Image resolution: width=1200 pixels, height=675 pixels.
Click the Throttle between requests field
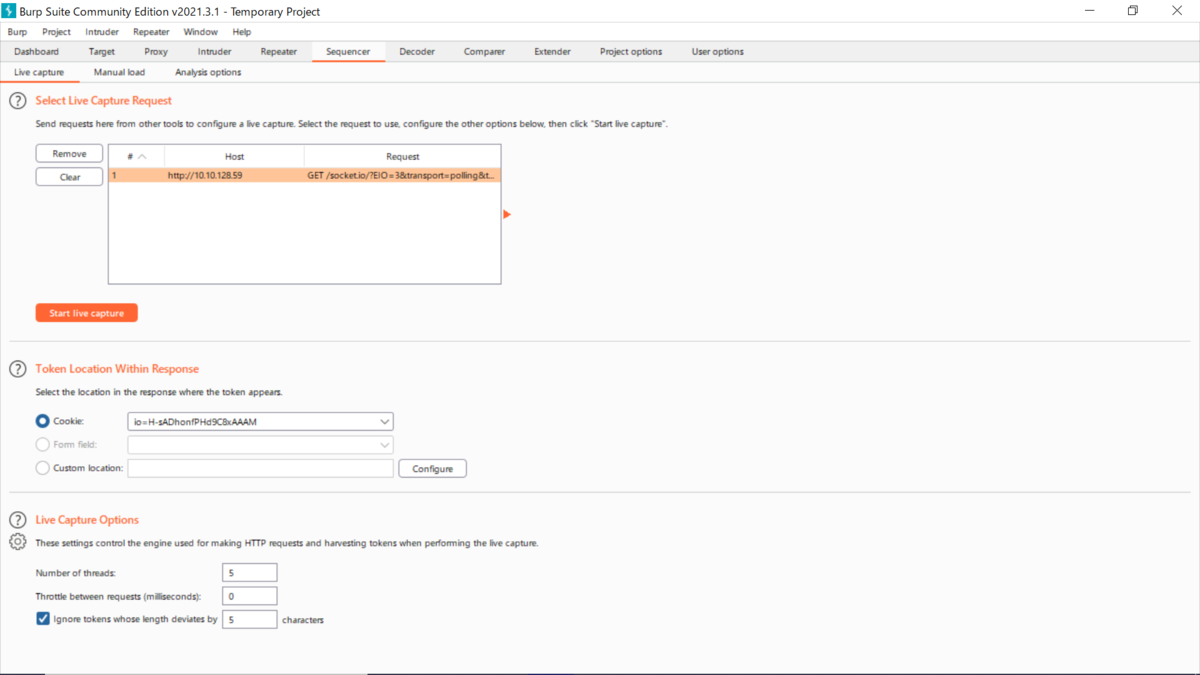[x=249, y=596]
